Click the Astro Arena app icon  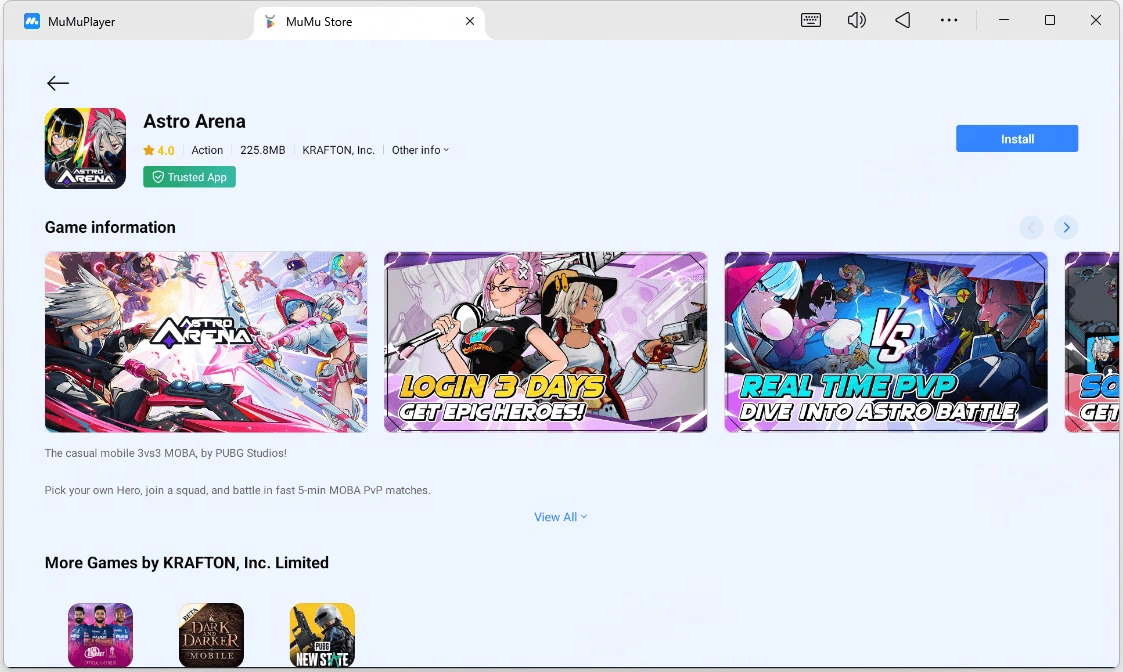coord(85,148)
